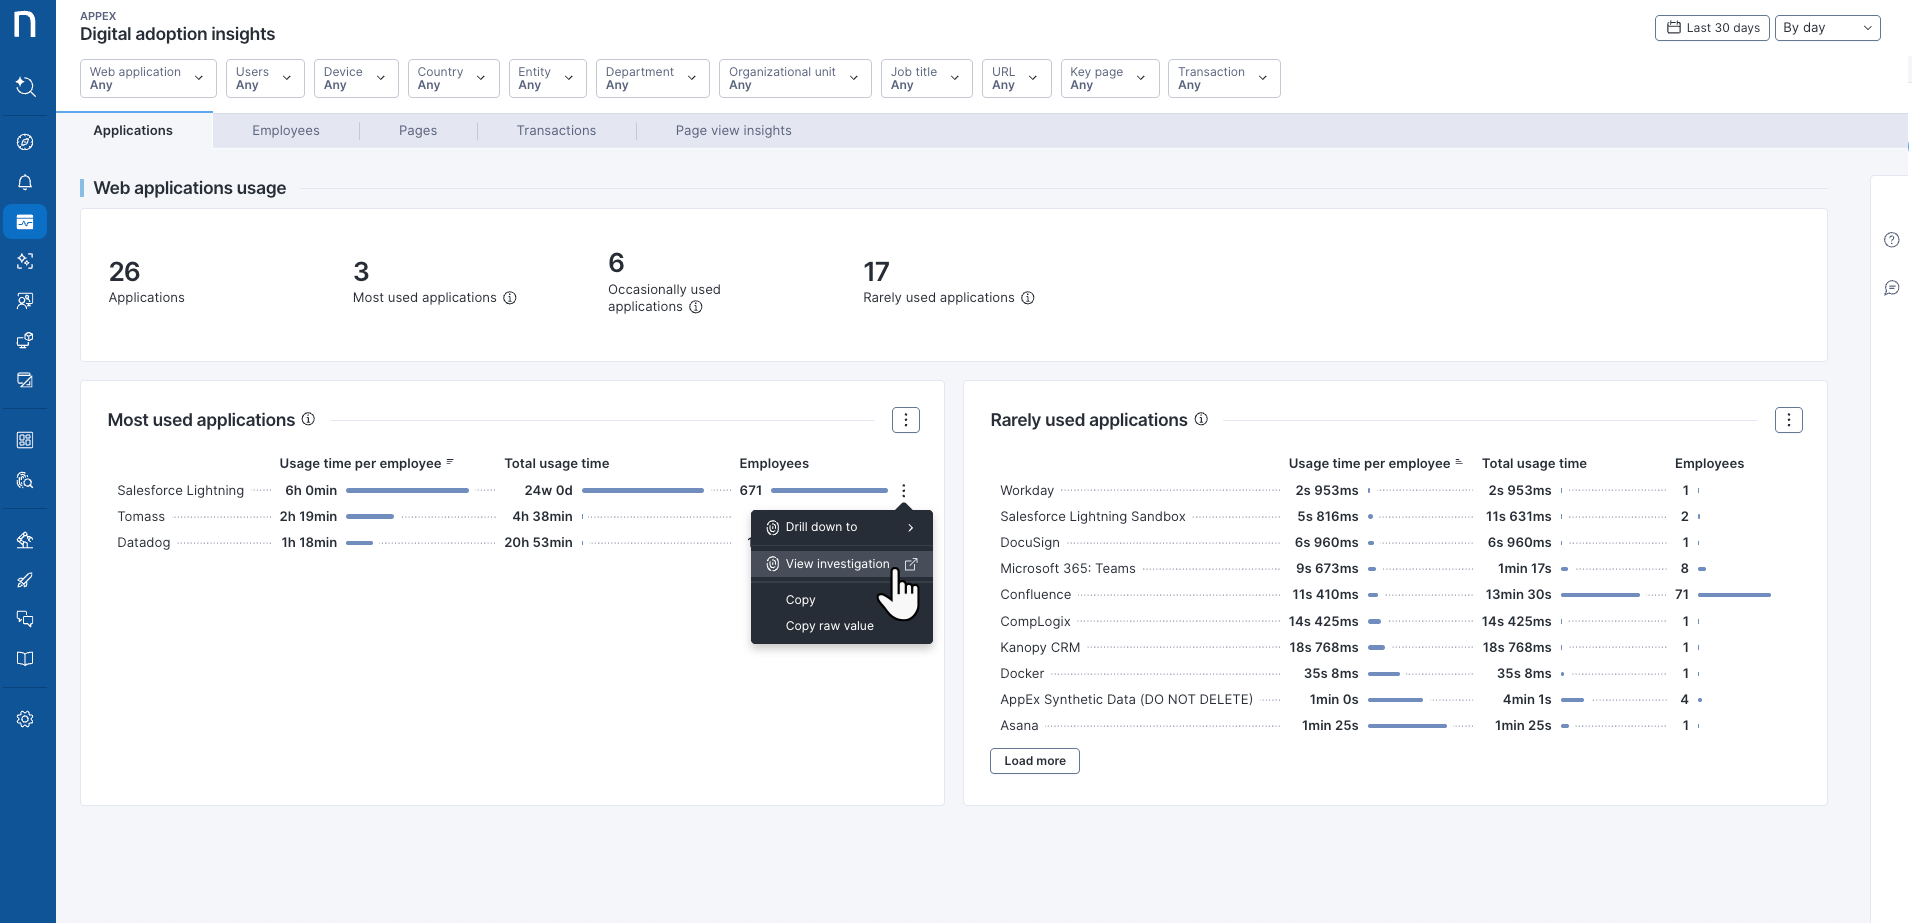Open the Job title filter dropdown
Viewport: 1912px width, 923px height.
pos(926,78)
